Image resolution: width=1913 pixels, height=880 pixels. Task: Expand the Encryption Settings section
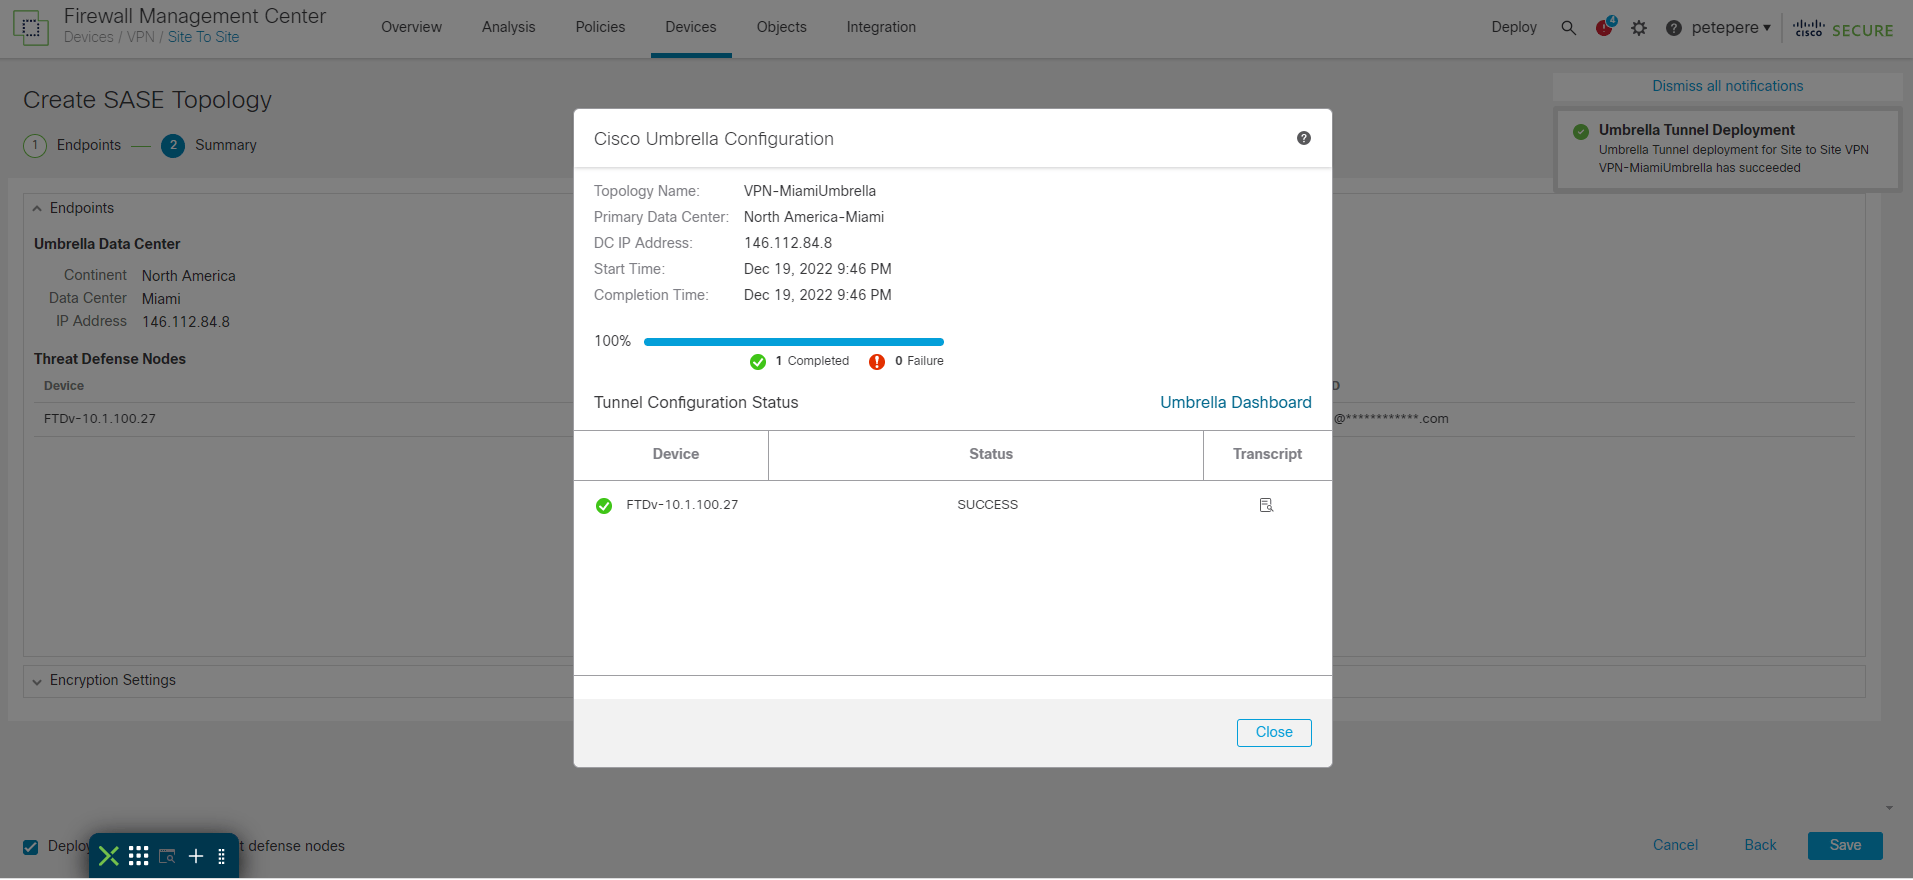pyautogui.click(x=37, y=682)
